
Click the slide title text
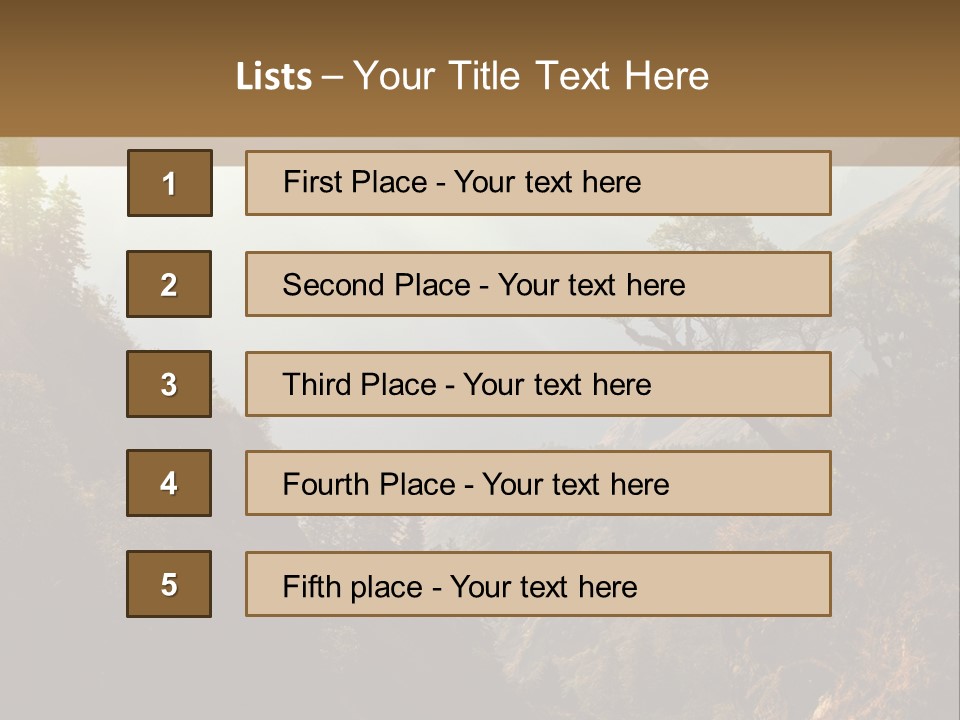[472, 76]
